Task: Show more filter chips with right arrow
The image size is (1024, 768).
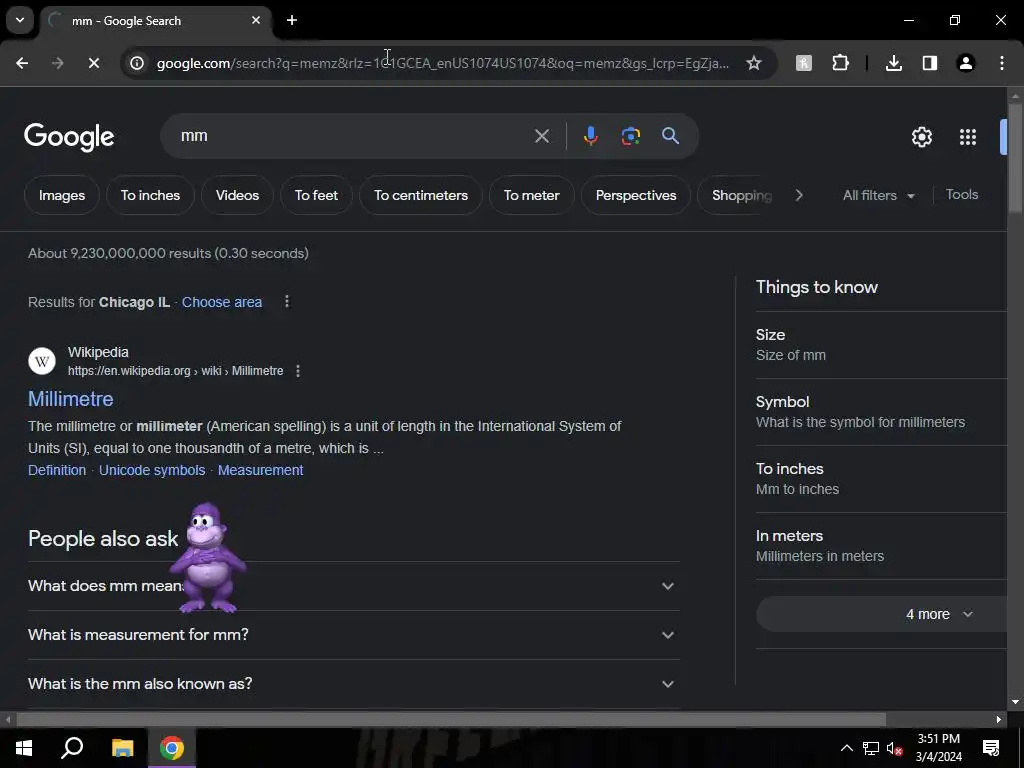Action: [799, 195]
